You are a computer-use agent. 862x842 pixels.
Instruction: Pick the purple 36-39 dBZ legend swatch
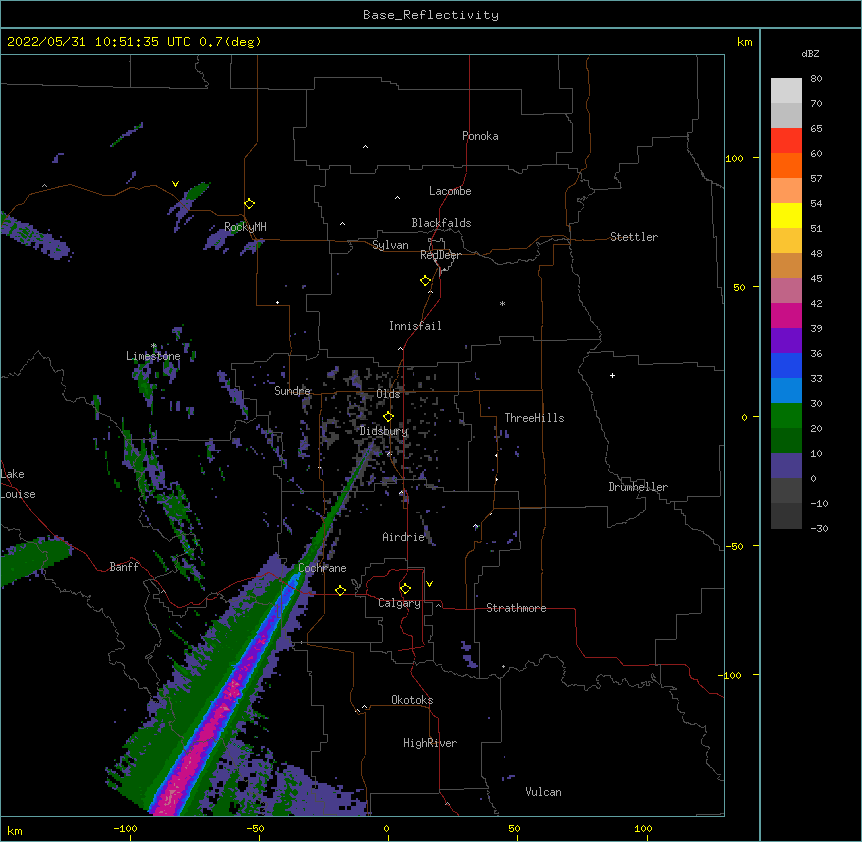pos(786,340)
